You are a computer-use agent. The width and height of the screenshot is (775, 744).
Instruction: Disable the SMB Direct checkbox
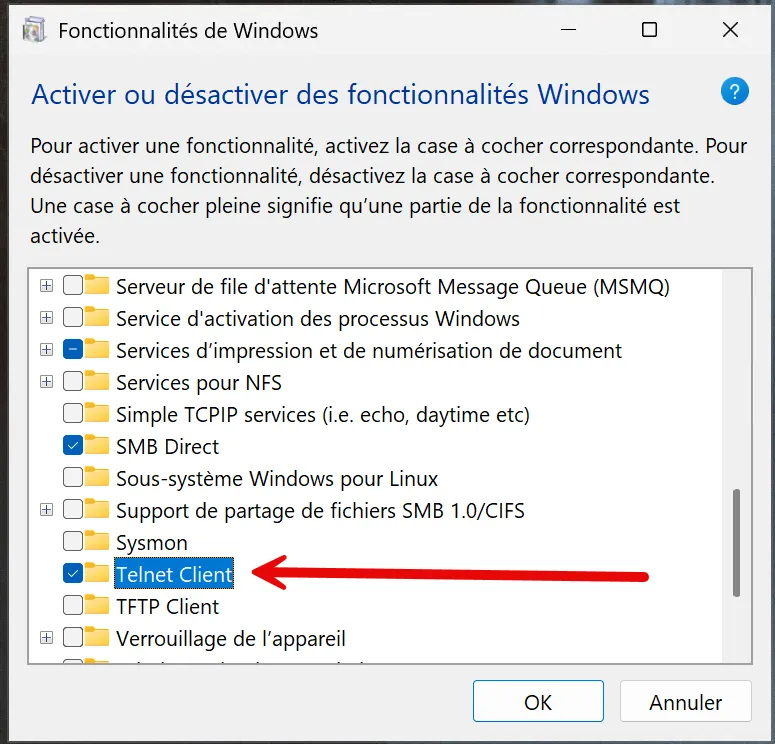click(73, 446)
